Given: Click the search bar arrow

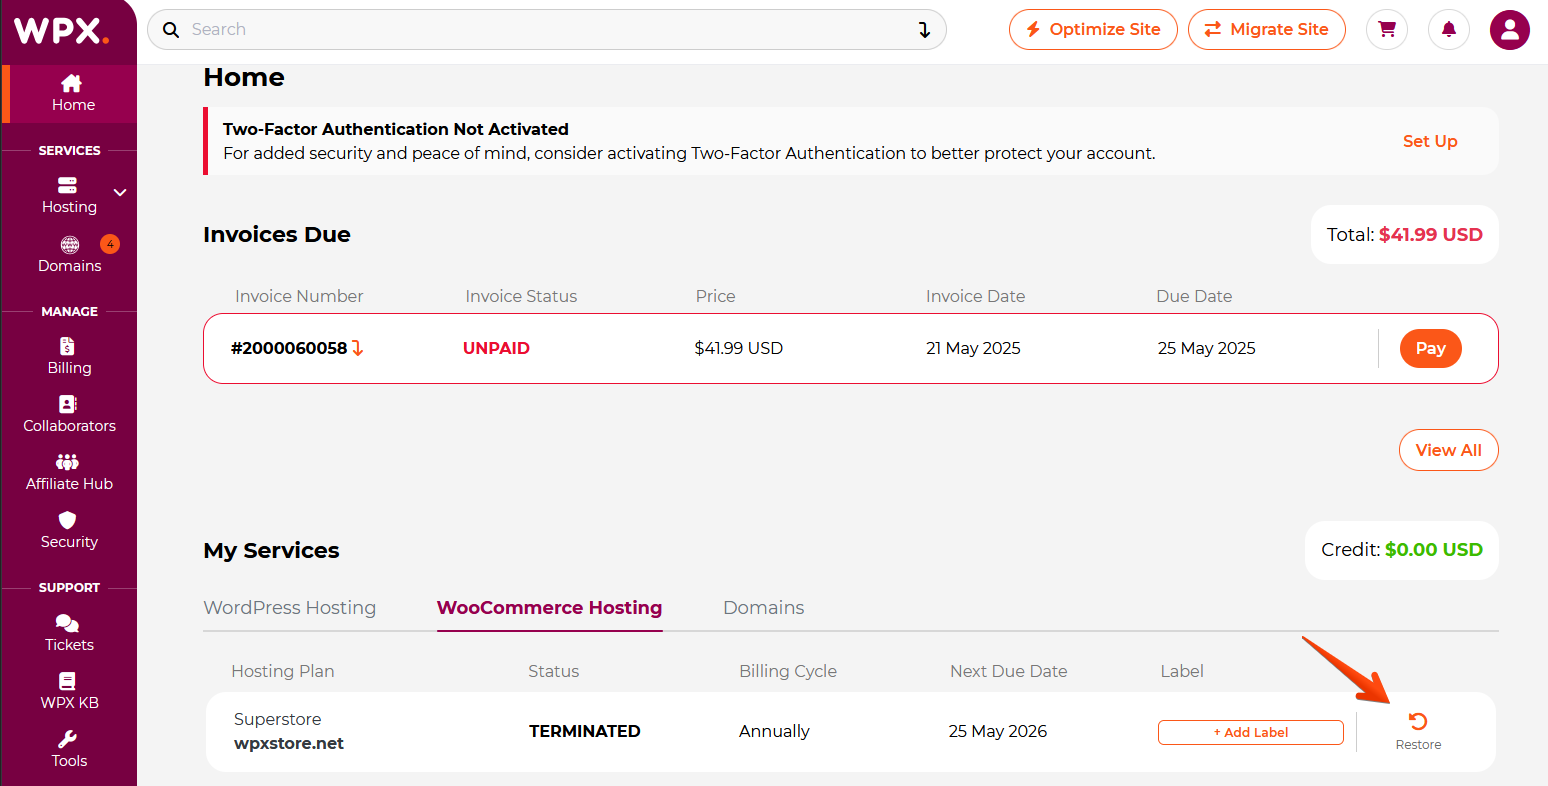Looking at the screenshot, I should coord(925,30).
